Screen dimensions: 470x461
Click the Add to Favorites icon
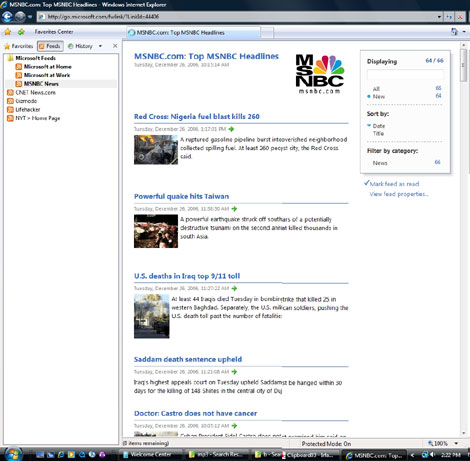21,32
